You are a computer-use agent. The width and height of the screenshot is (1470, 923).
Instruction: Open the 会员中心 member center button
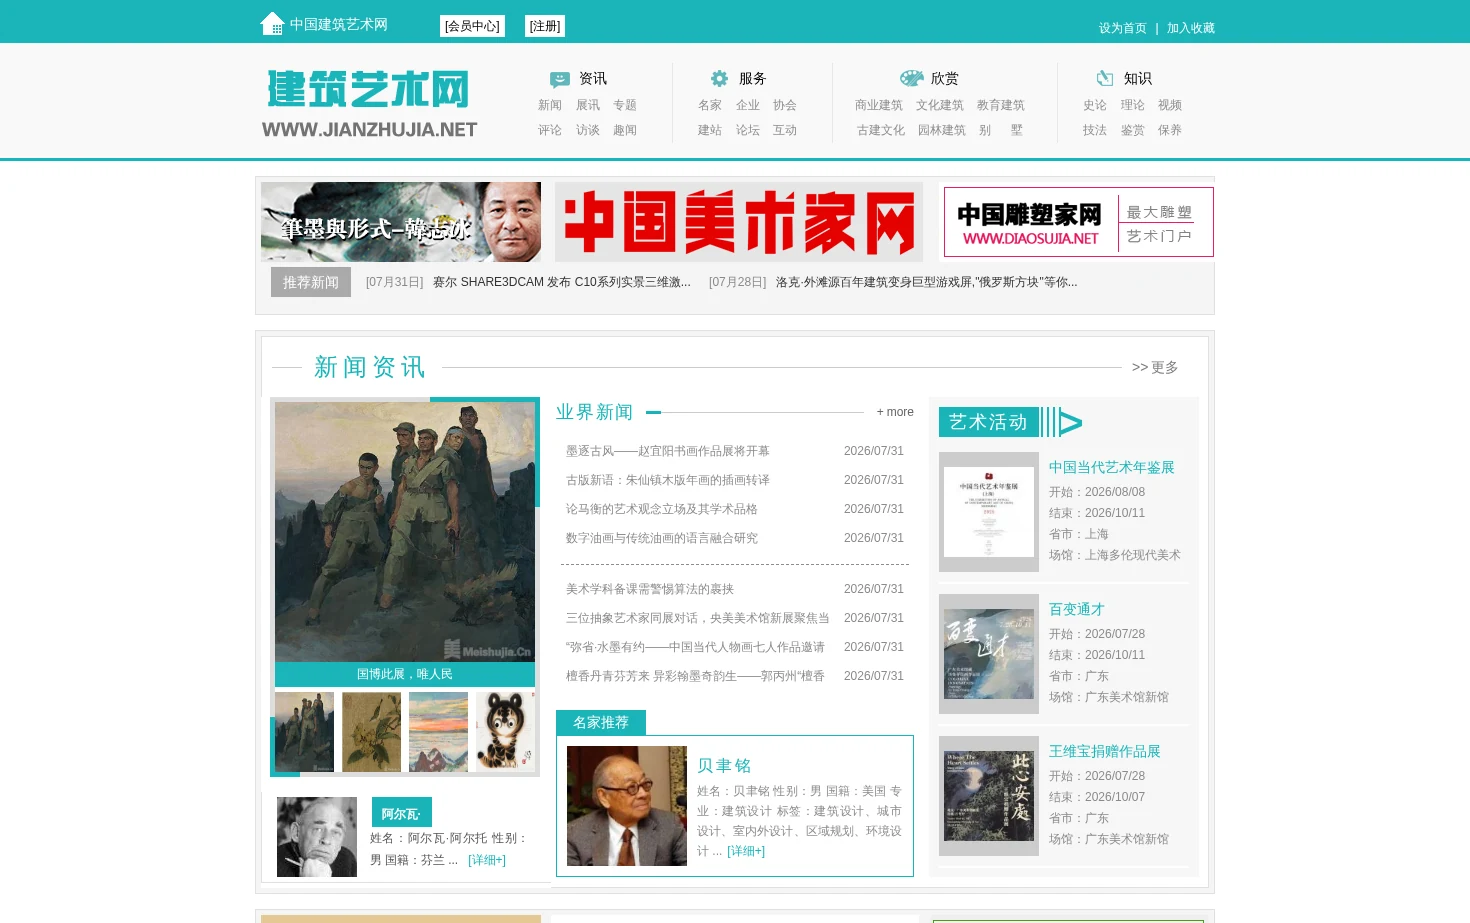tap(472, 26)
